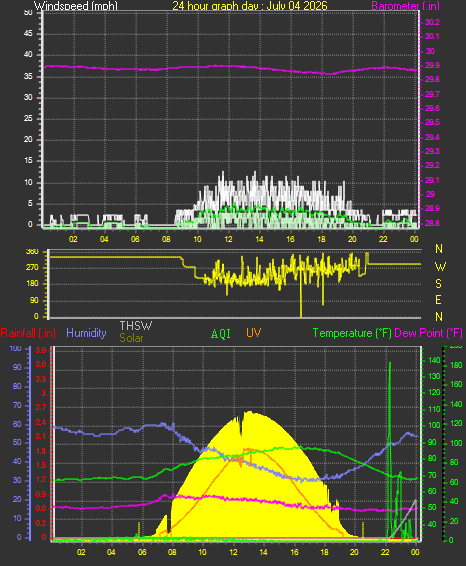Click the "29.1" barometer axis value

click(x=432, y=180)
